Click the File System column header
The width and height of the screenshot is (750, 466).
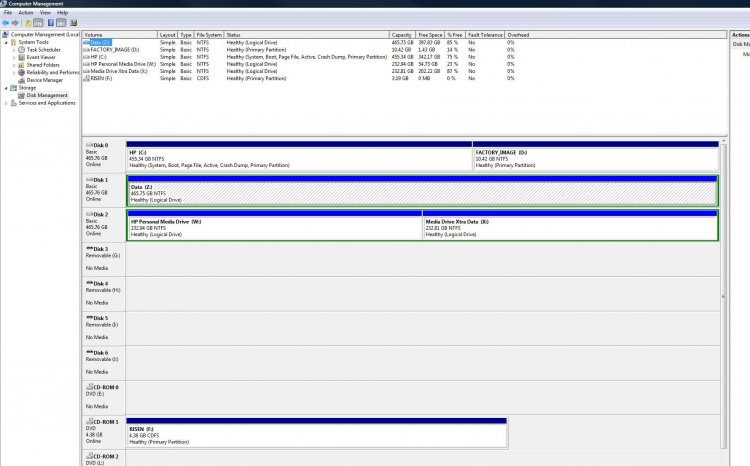pyautogui.click(x=207, y=35)
